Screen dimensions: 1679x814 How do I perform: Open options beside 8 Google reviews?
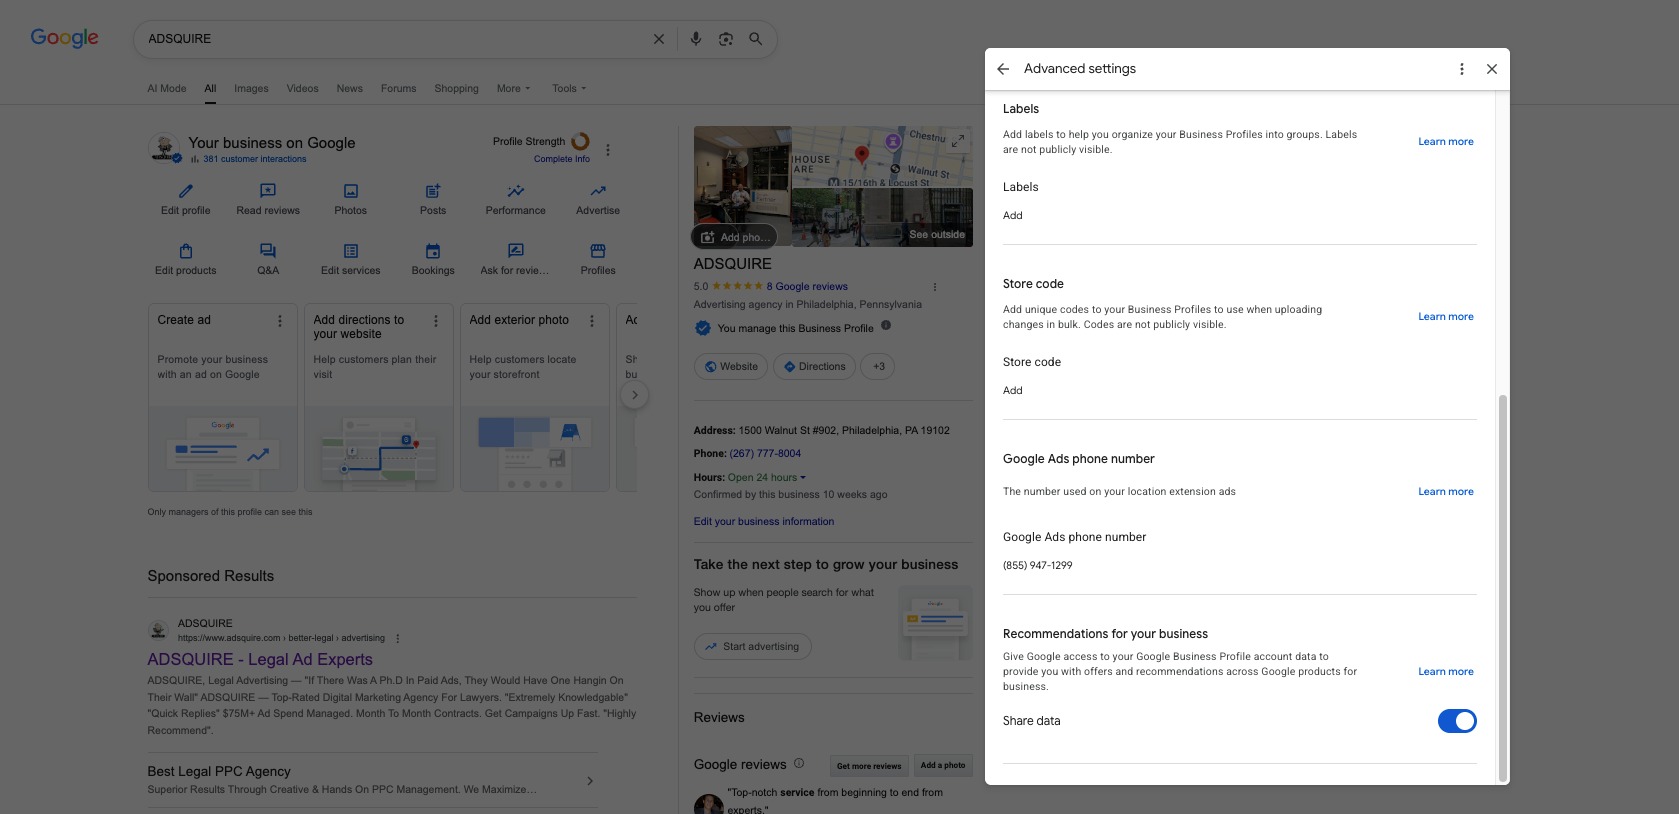point(935,287)
